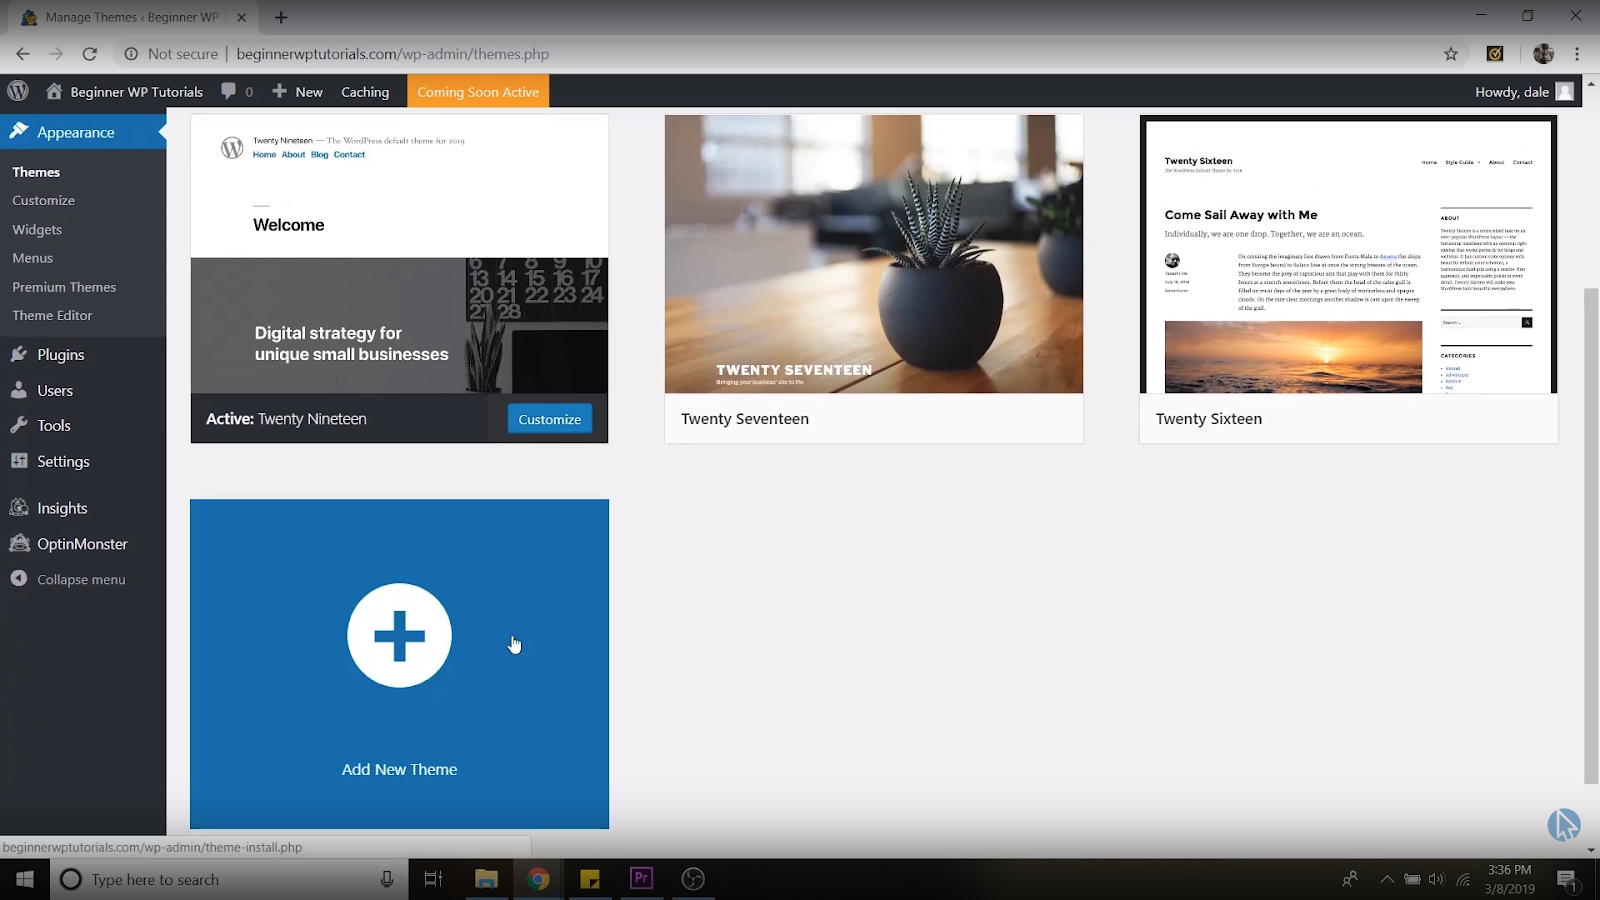
Task: Select the Twenty Sixteen theme thumbnail
Action: (x=1348, y=254)
